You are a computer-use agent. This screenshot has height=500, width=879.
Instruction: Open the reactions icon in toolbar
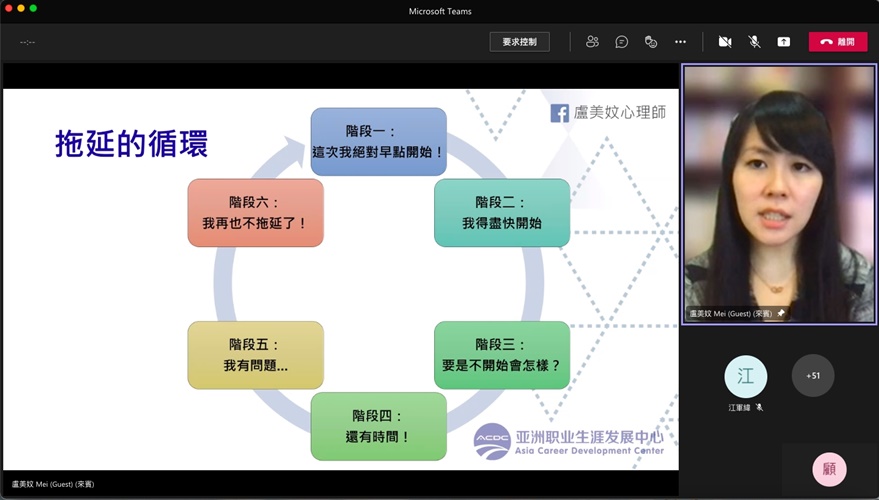click(x=650, y=42)
